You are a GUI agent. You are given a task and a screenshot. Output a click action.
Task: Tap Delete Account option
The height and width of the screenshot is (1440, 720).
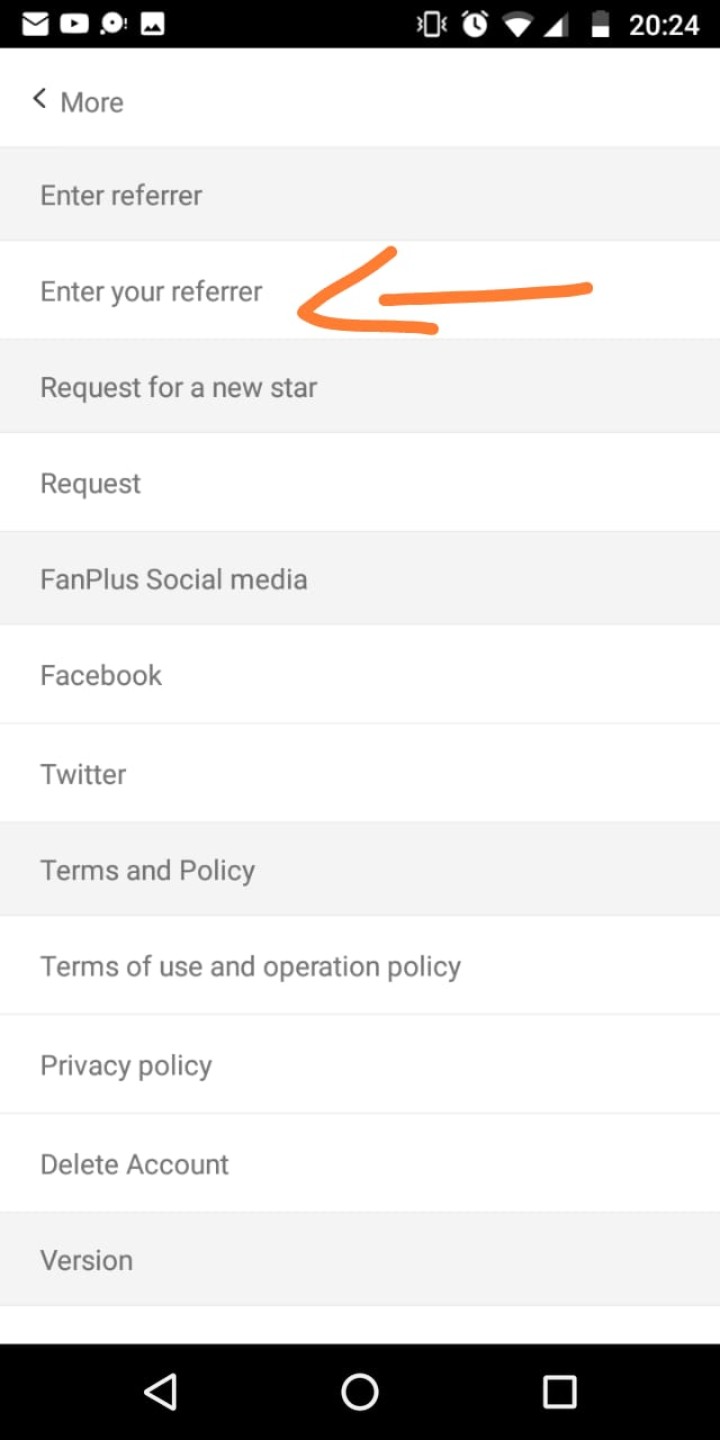pos(135,1164)
